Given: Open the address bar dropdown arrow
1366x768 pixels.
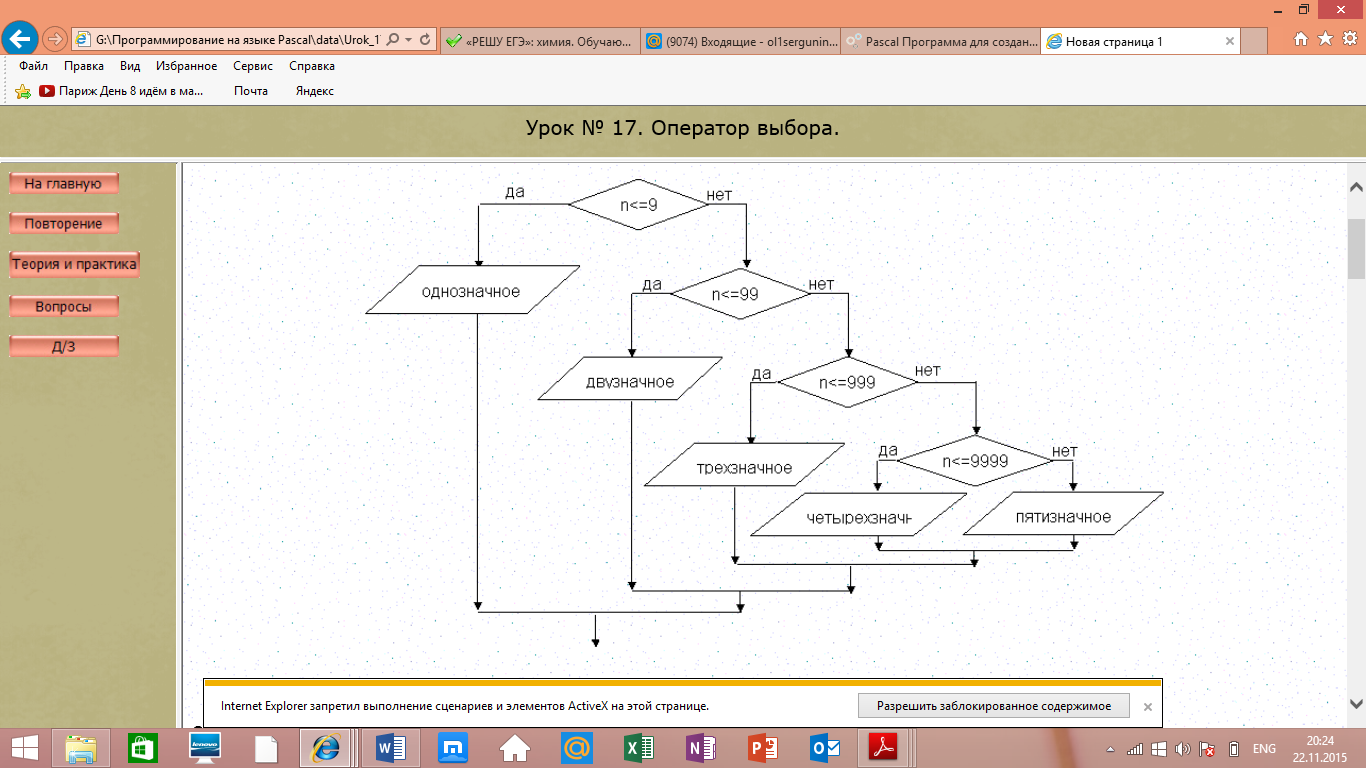Looking at the screenshot, I should point(408,40).
